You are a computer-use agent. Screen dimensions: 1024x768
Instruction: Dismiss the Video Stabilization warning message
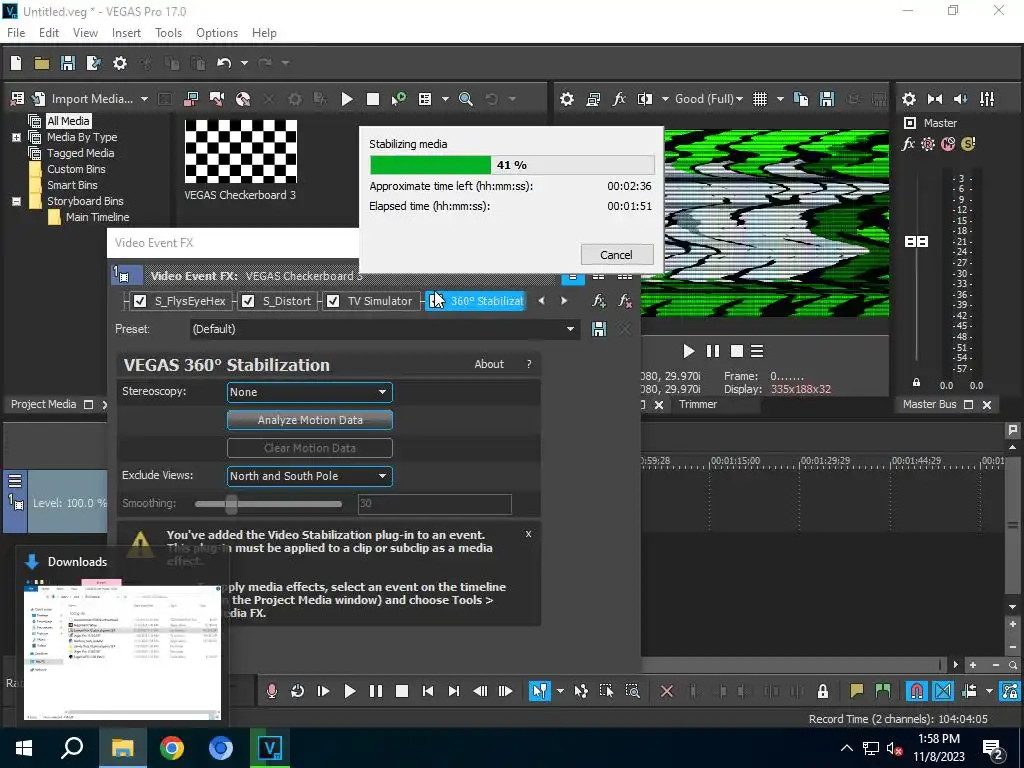point(528,534)
